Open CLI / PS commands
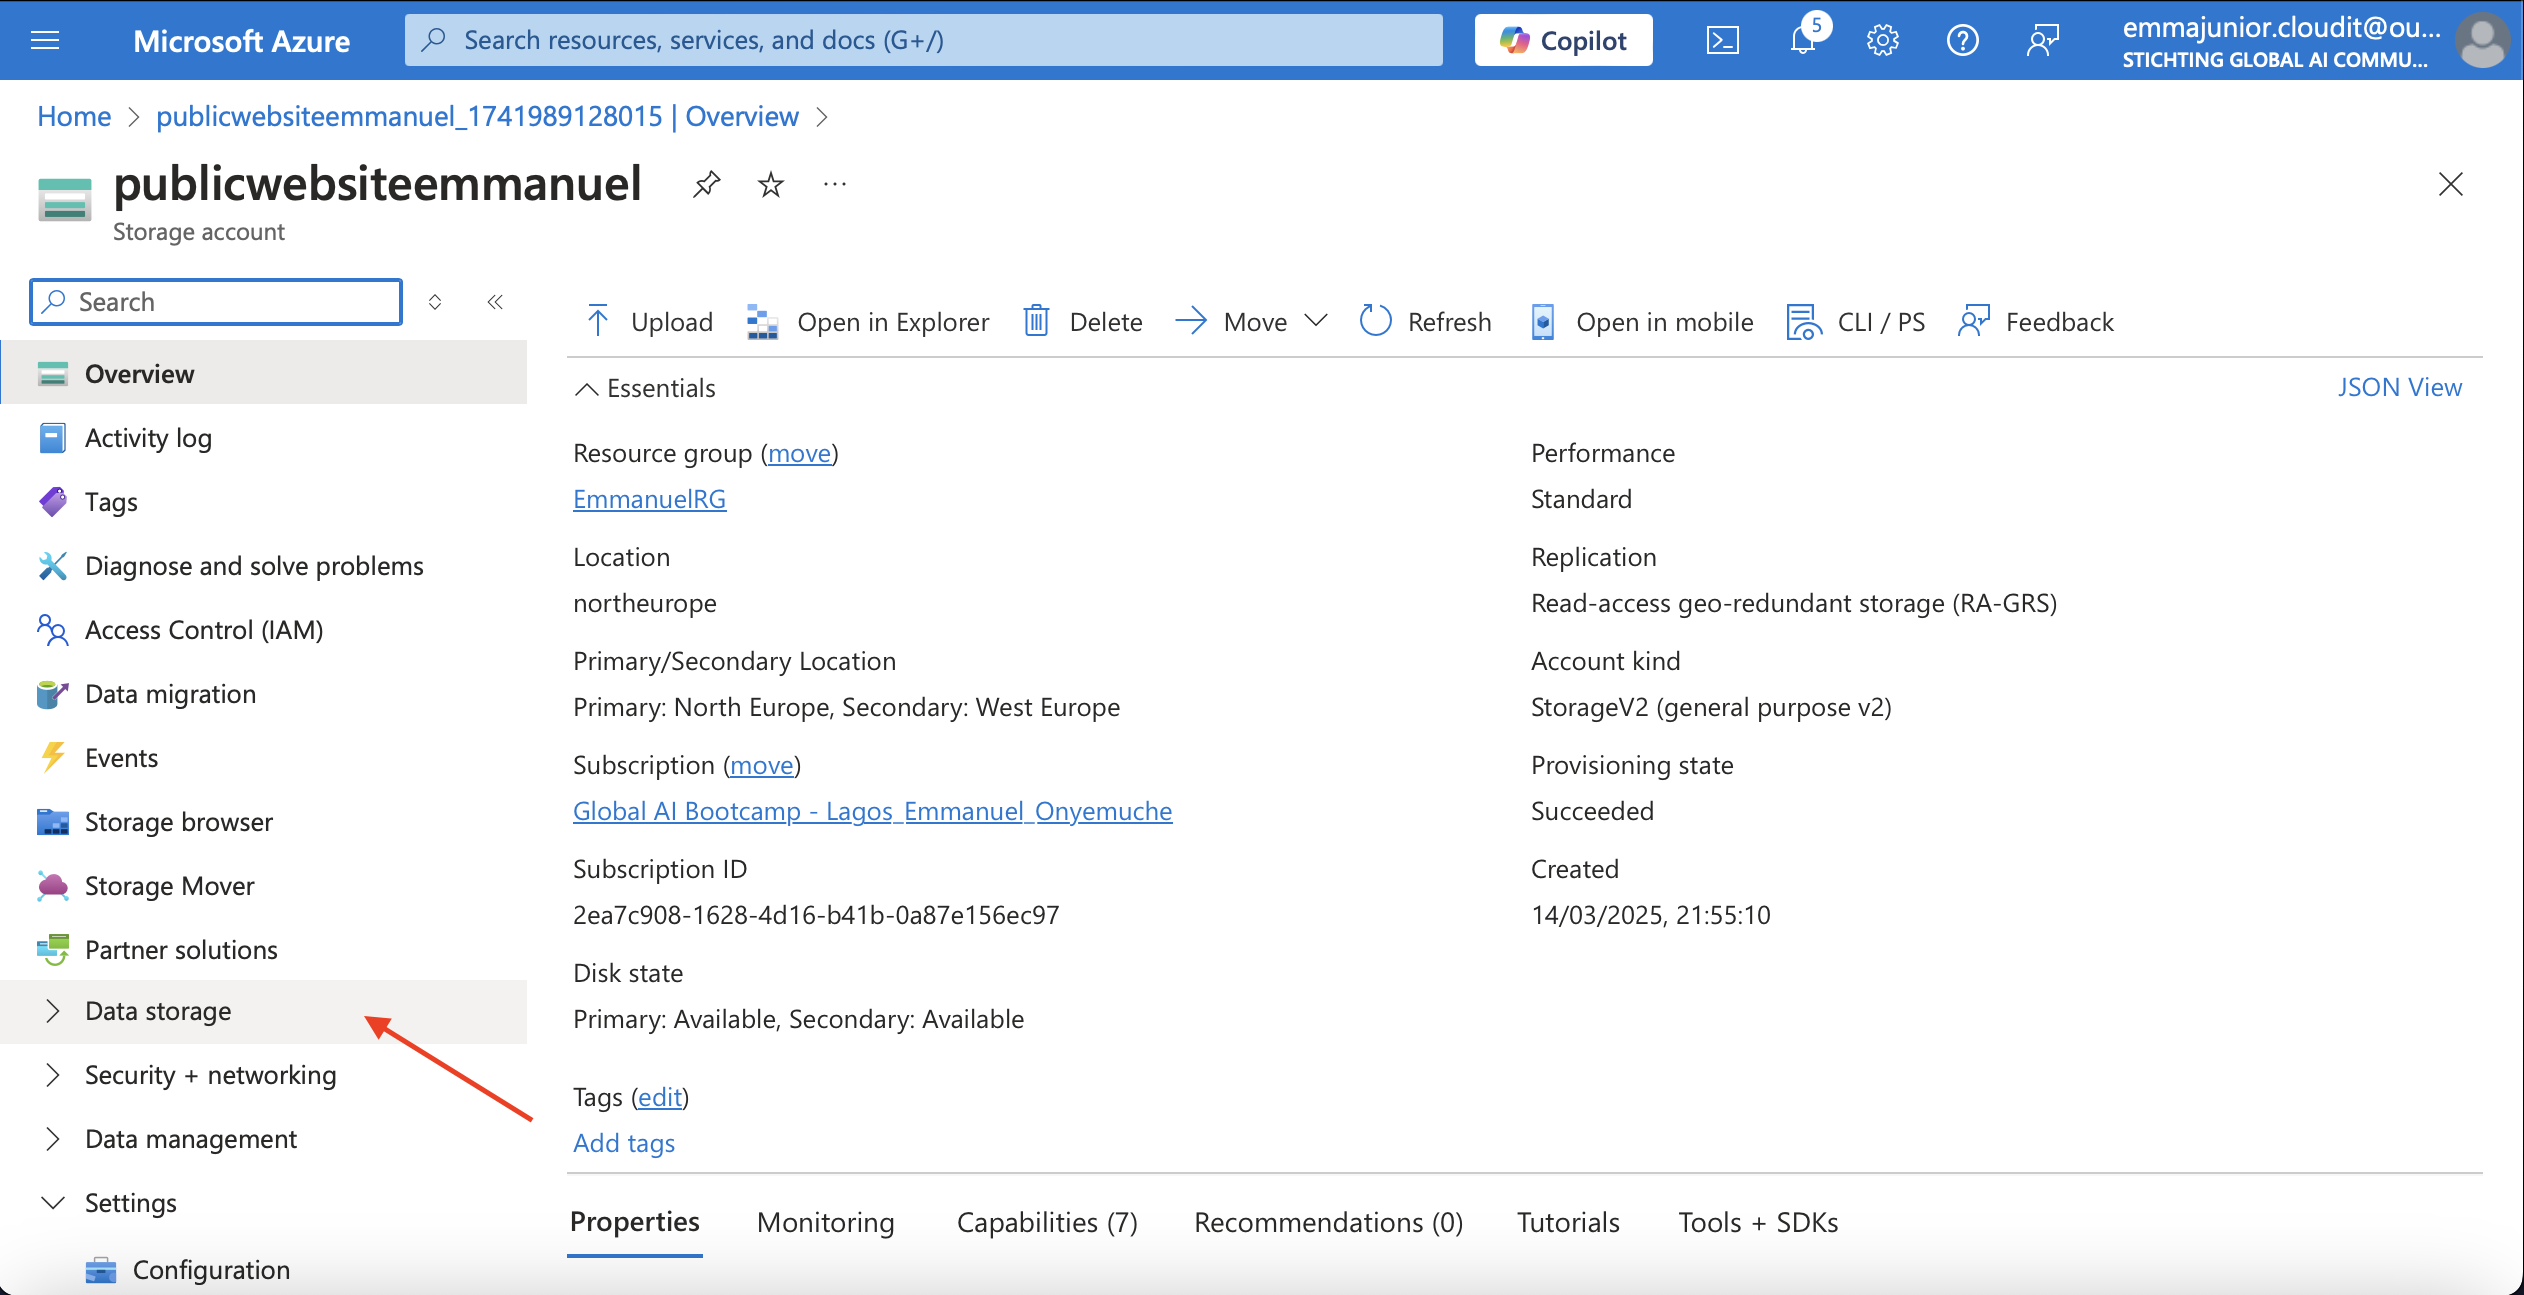Viewport: 2524px width, 1295px height. [x=1855, y=322]
